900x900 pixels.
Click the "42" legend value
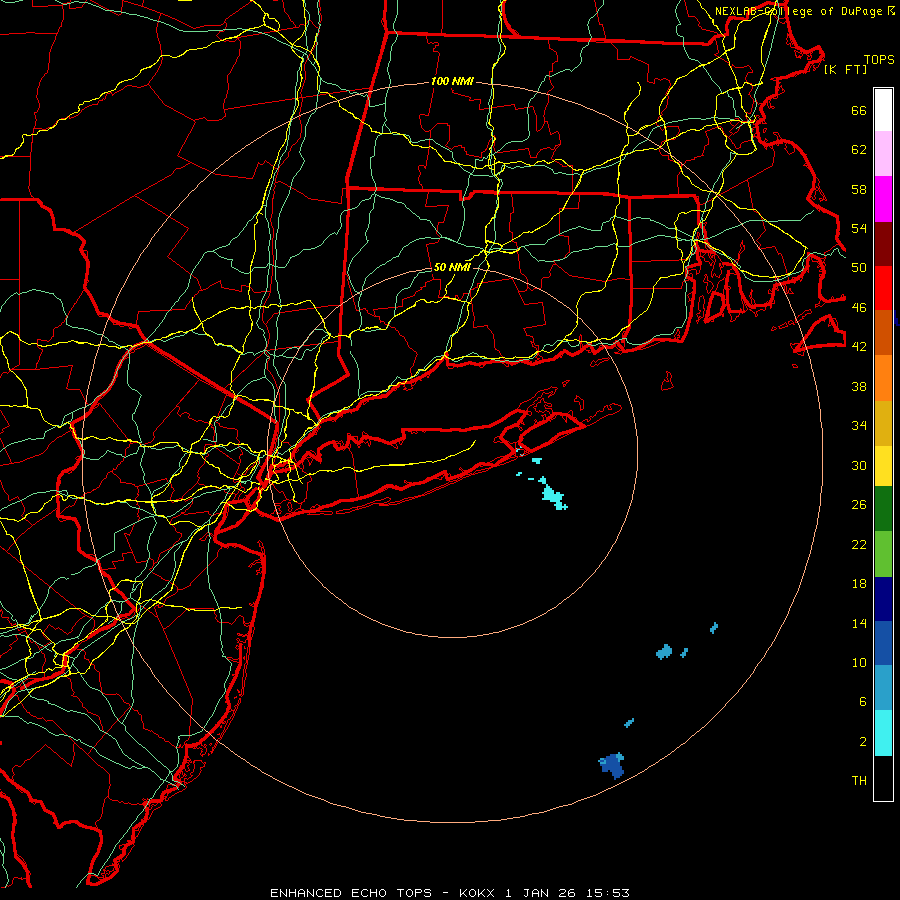click(859, 347)
